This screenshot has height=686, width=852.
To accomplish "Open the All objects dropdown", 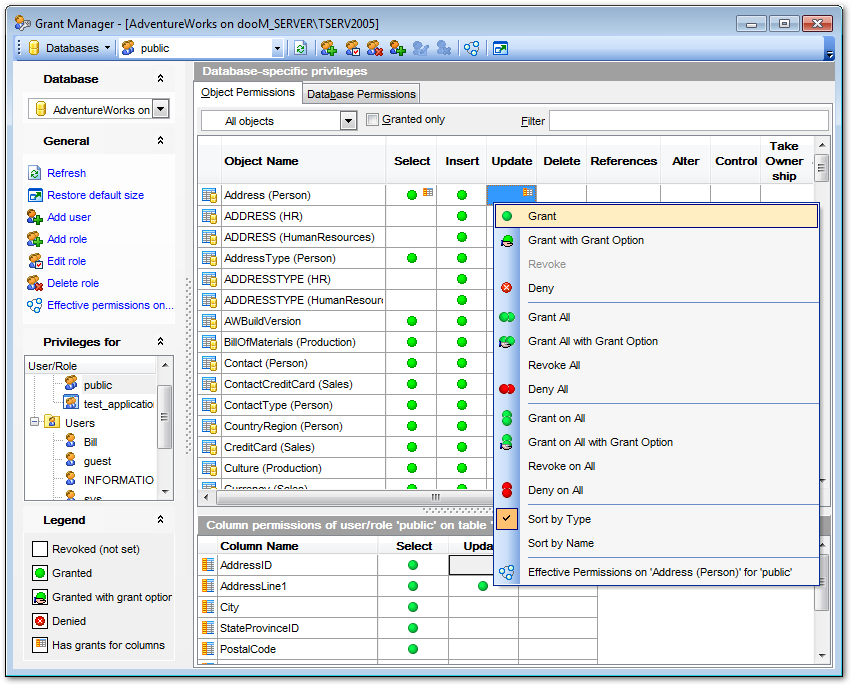I will [348, 121].
